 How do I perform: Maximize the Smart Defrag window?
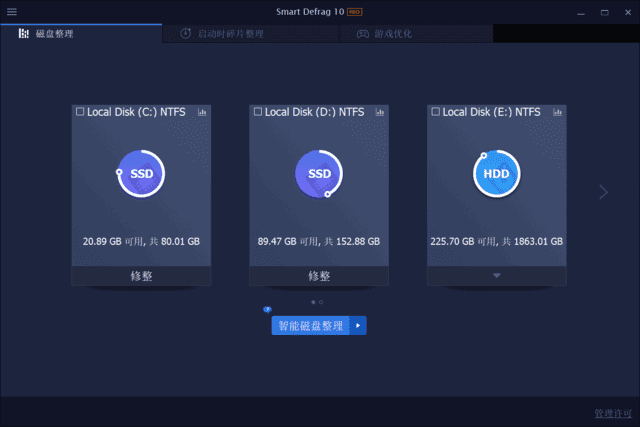coord(604,13)
